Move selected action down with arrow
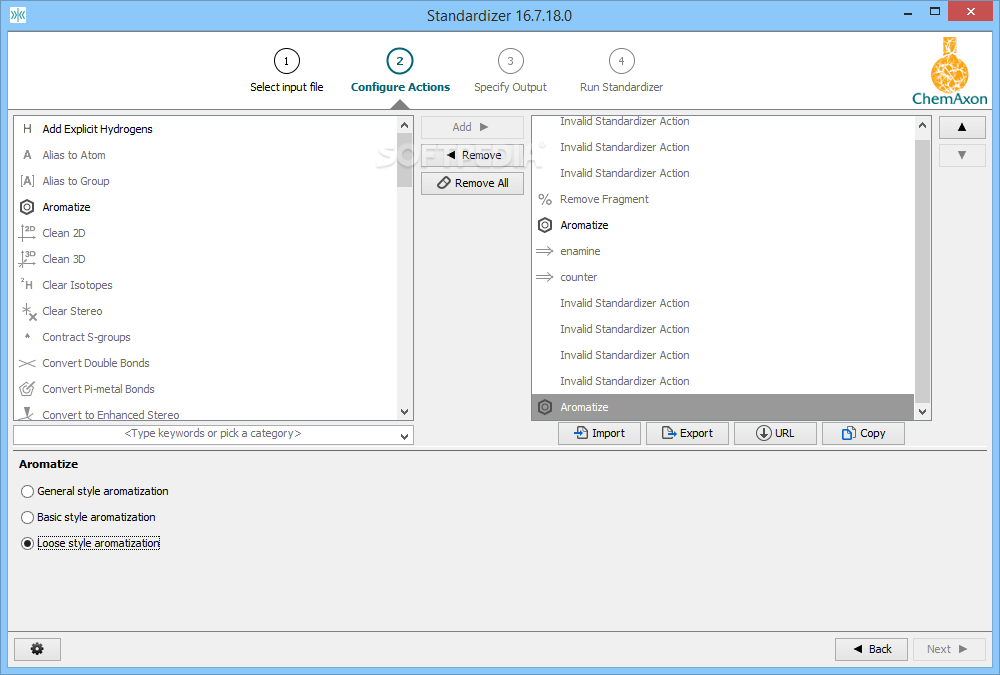This screenshot has width=1000, height=675. tap(962, 155)
